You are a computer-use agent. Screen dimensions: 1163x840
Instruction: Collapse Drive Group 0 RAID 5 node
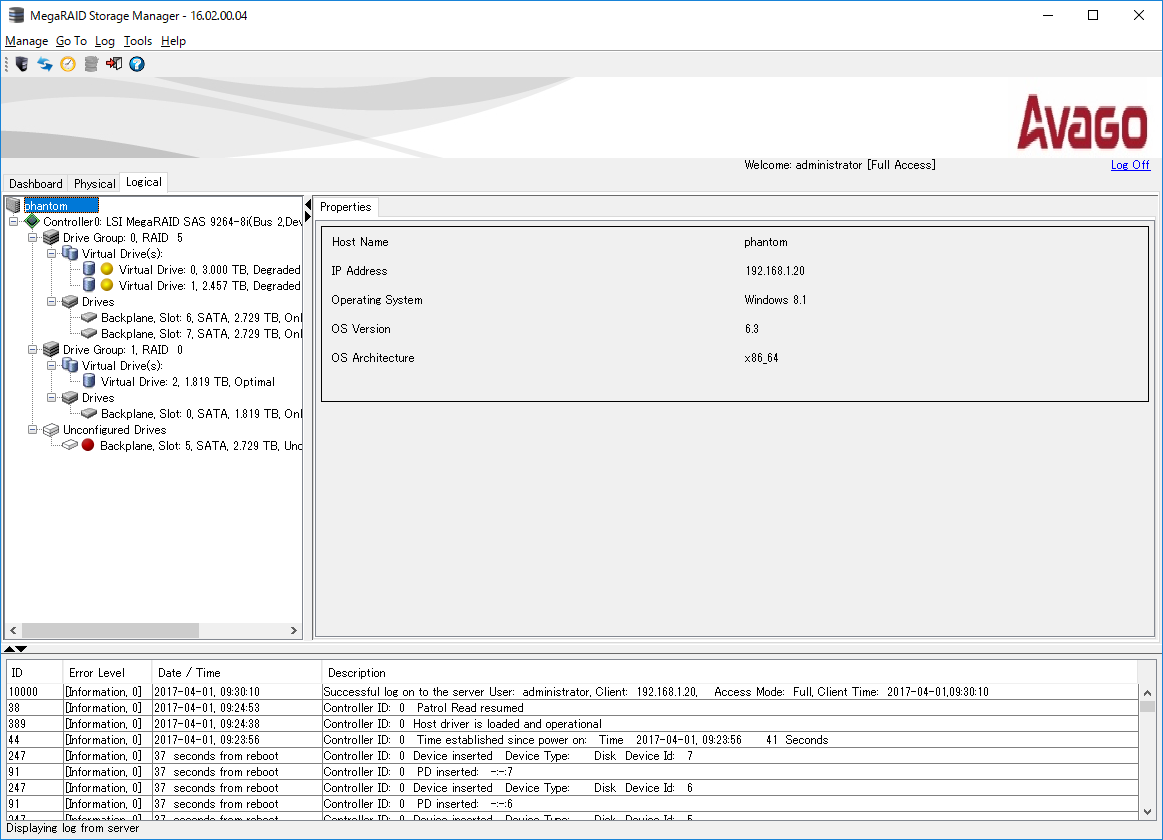click(x=33, y=238)
